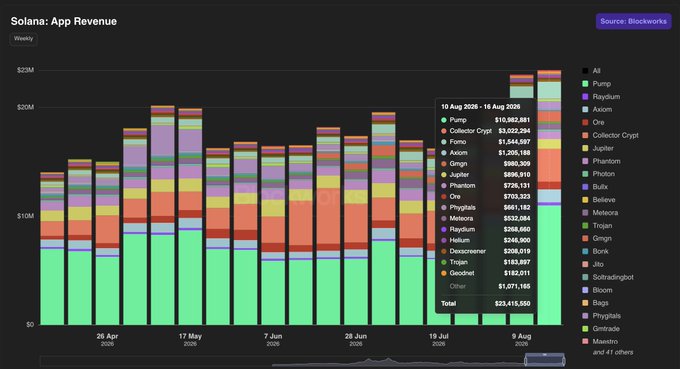Click the Believe legend color swatch

point(585,200)
